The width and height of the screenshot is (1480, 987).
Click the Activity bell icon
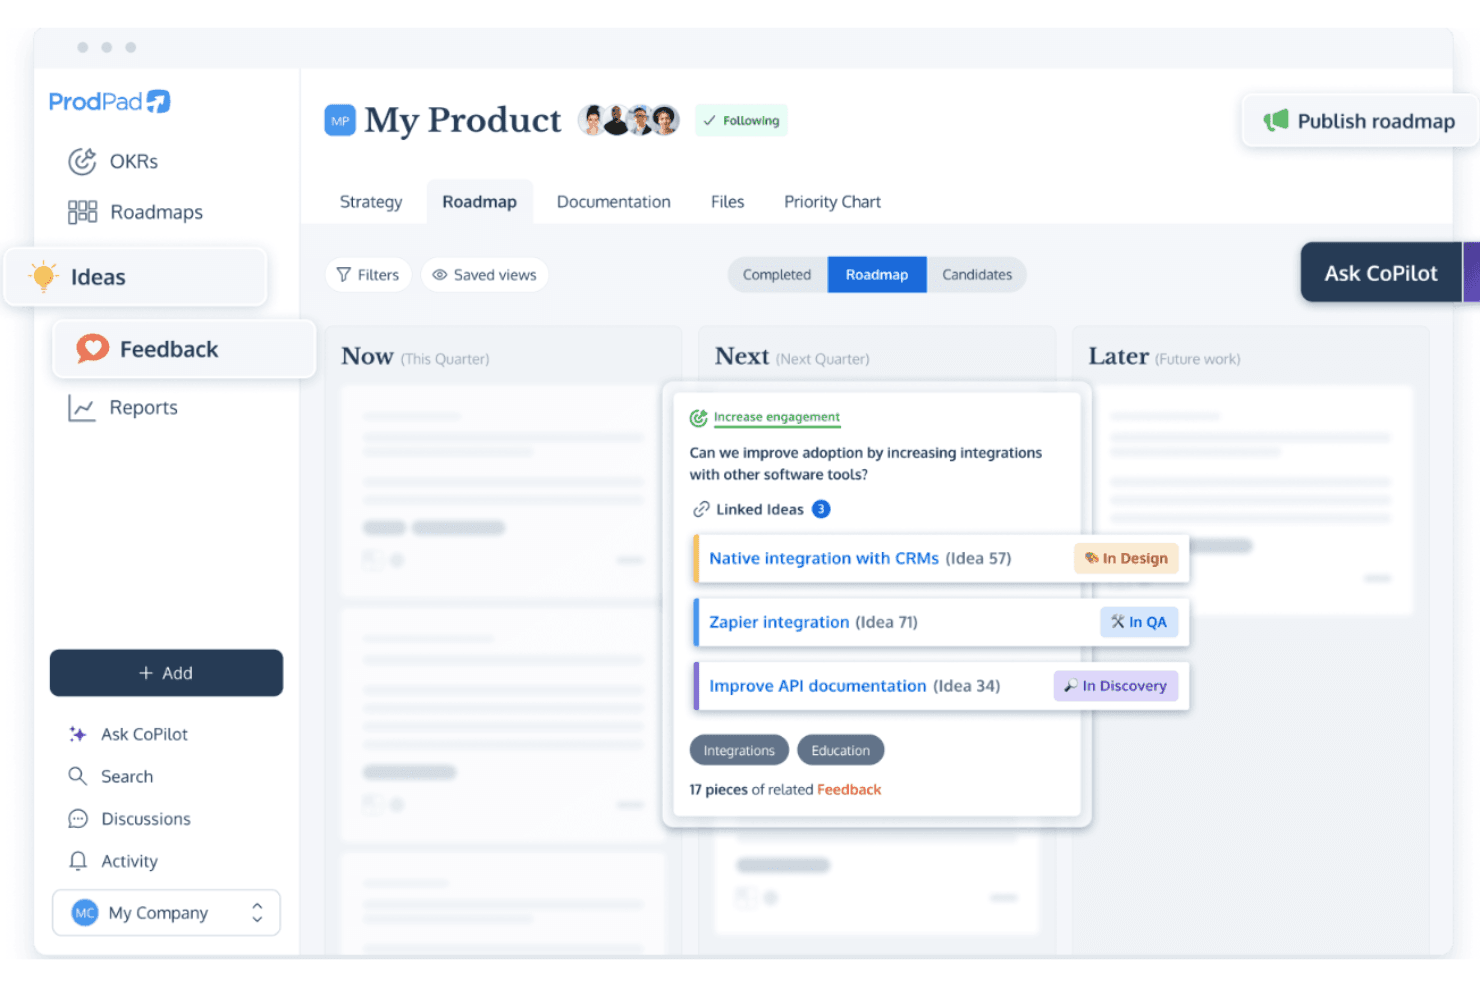77,861
